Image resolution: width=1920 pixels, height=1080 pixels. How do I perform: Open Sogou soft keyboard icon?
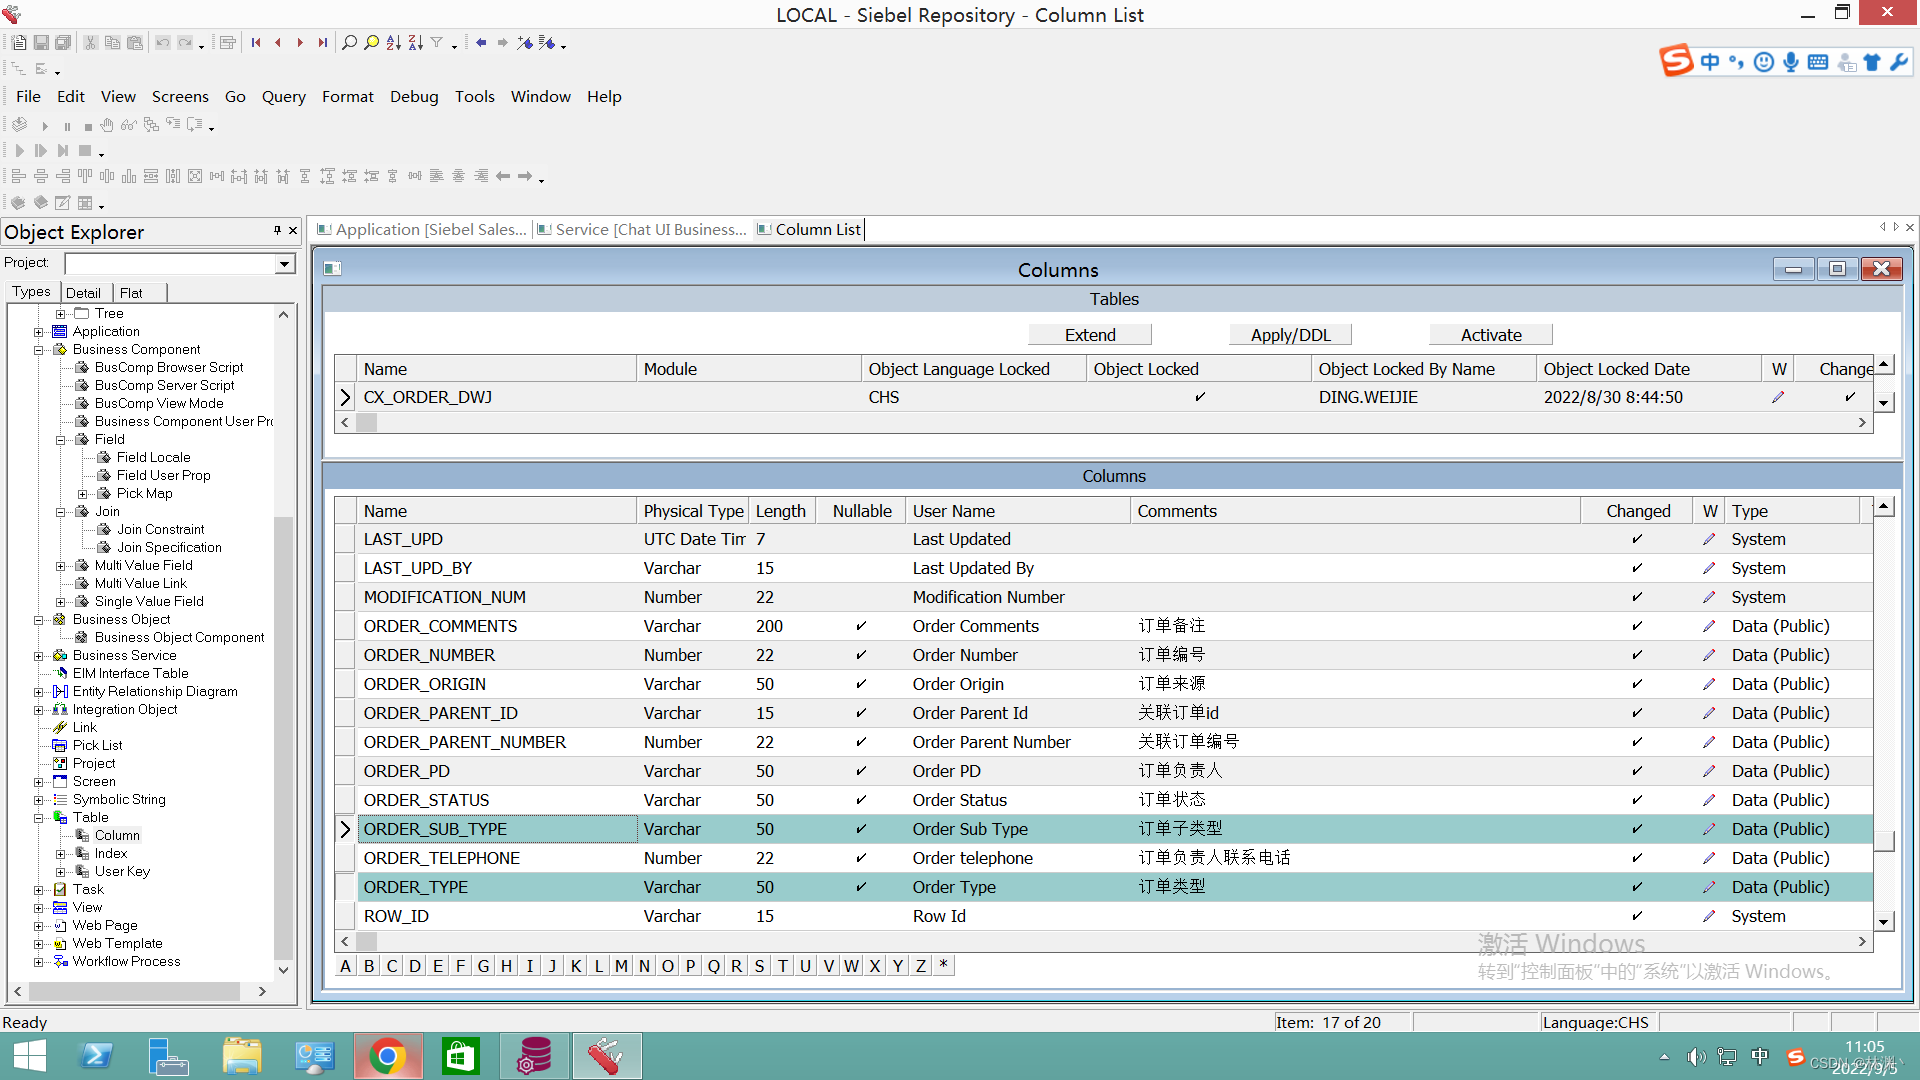click(x=1818, y=62)
